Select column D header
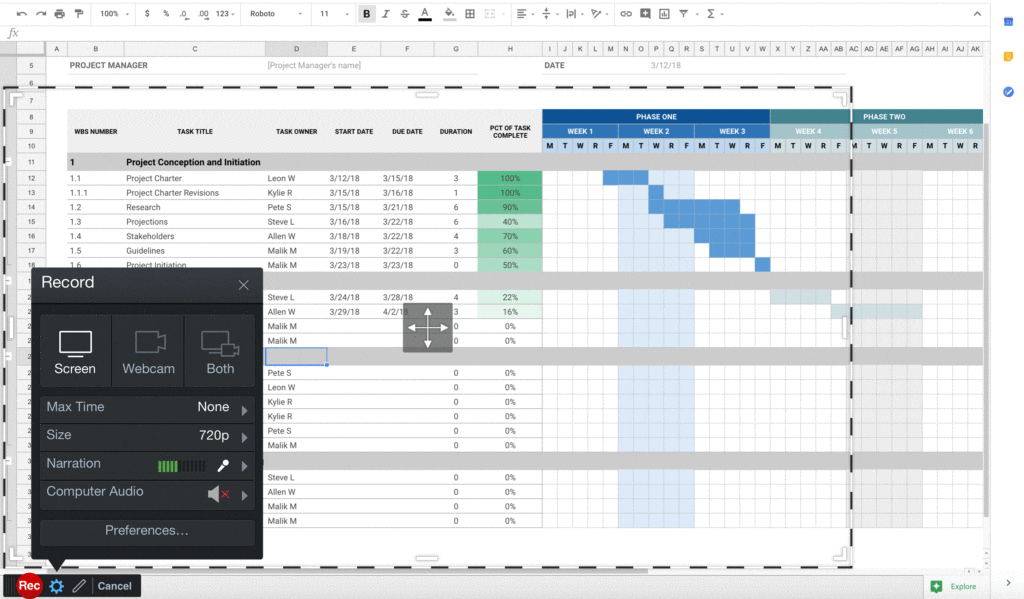 tap(296, 49)
